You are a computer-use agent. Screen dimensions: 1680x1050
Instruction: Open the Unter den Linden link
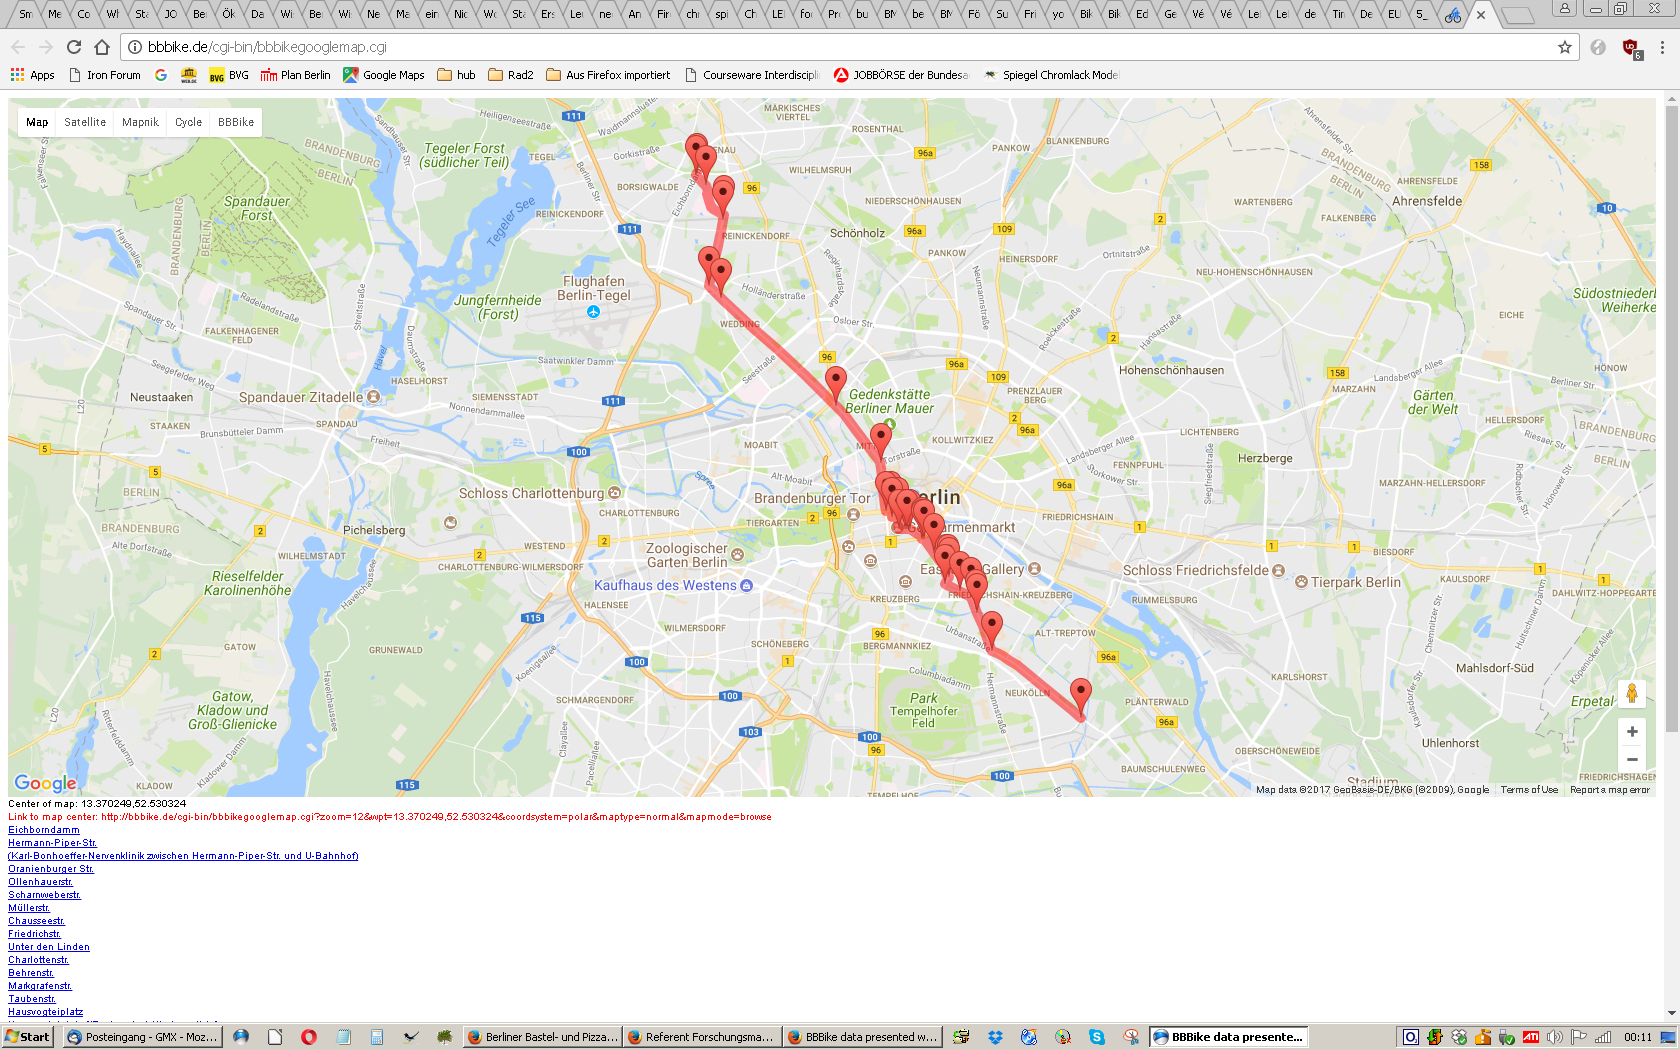(49, 947)
